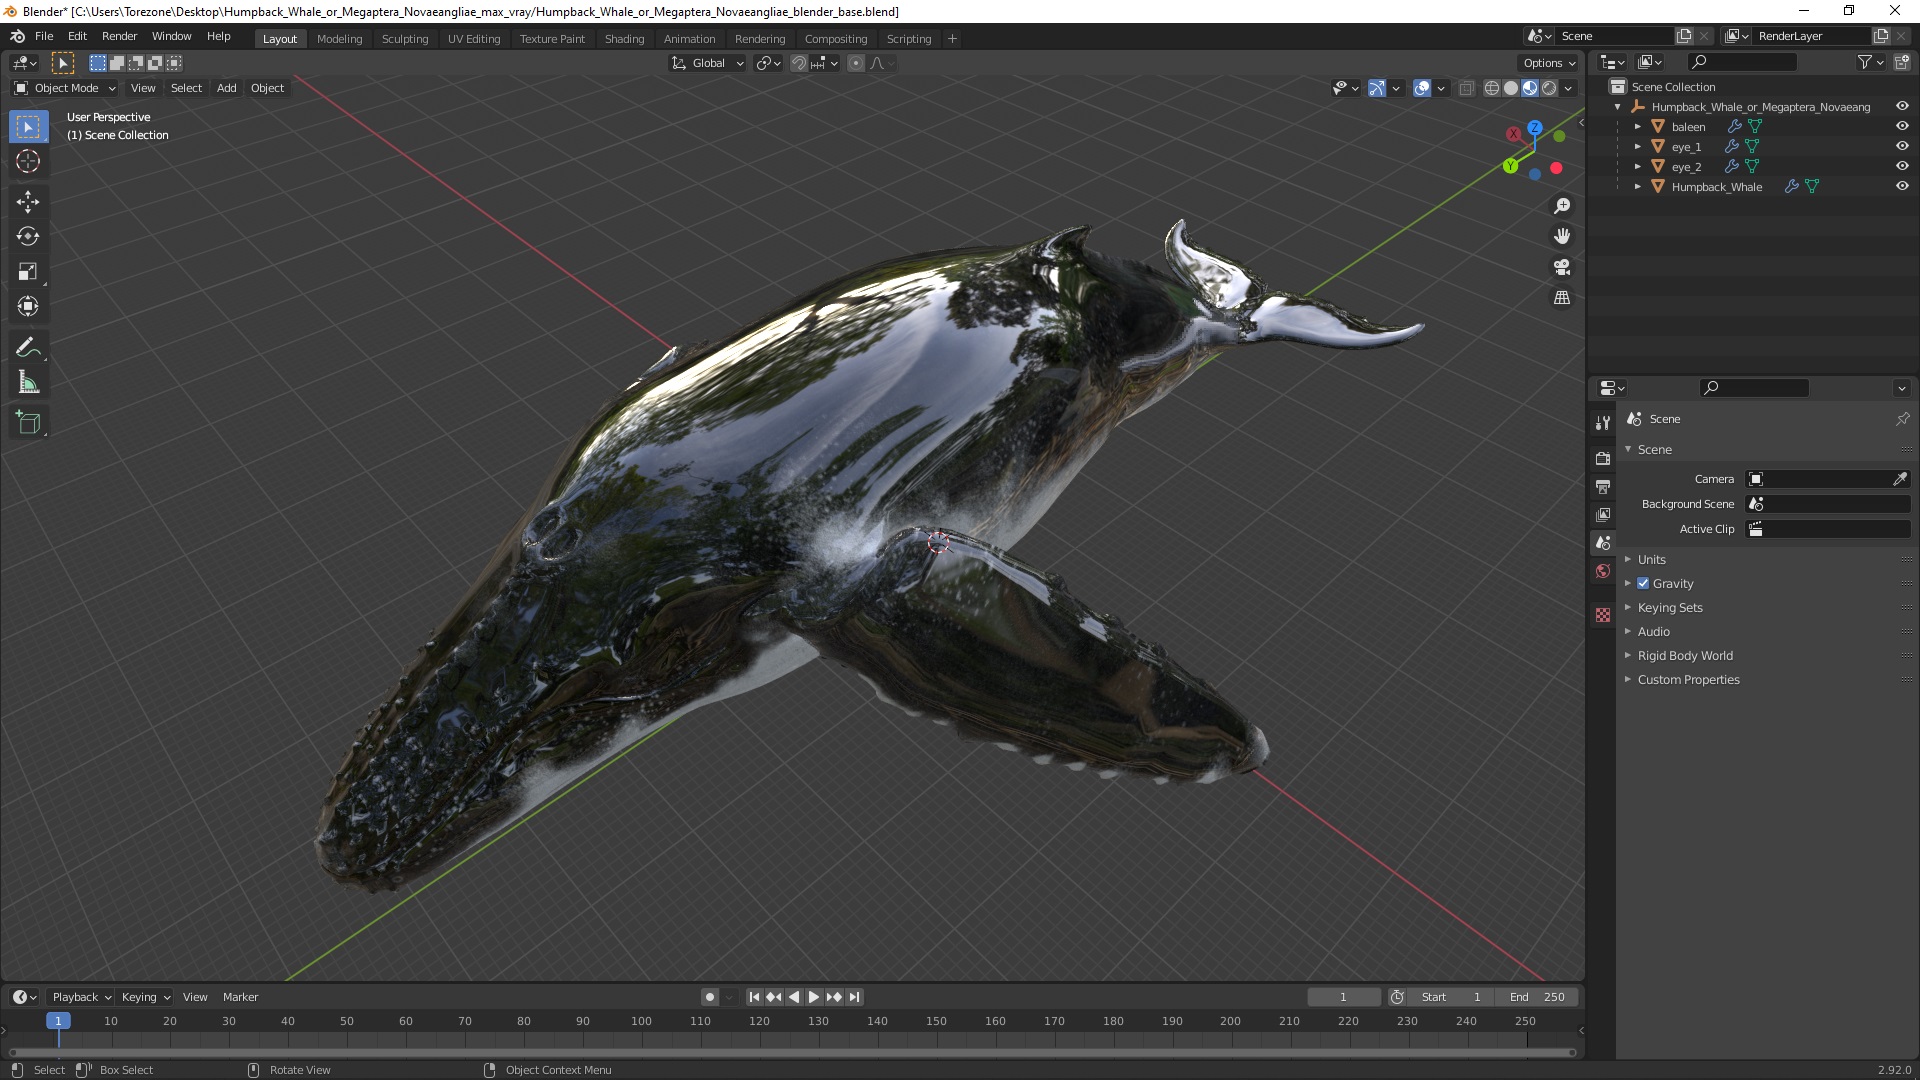Jump to the start frame
The height and width of the screenshot is (1080, 1920).
coord(754,997)
